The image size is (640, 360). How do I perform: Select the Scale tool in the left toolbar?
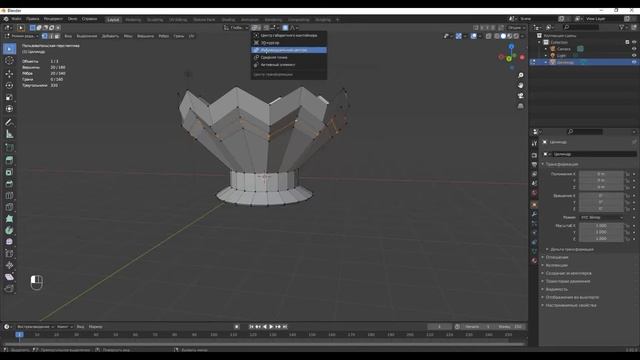[x=9, y=97]
